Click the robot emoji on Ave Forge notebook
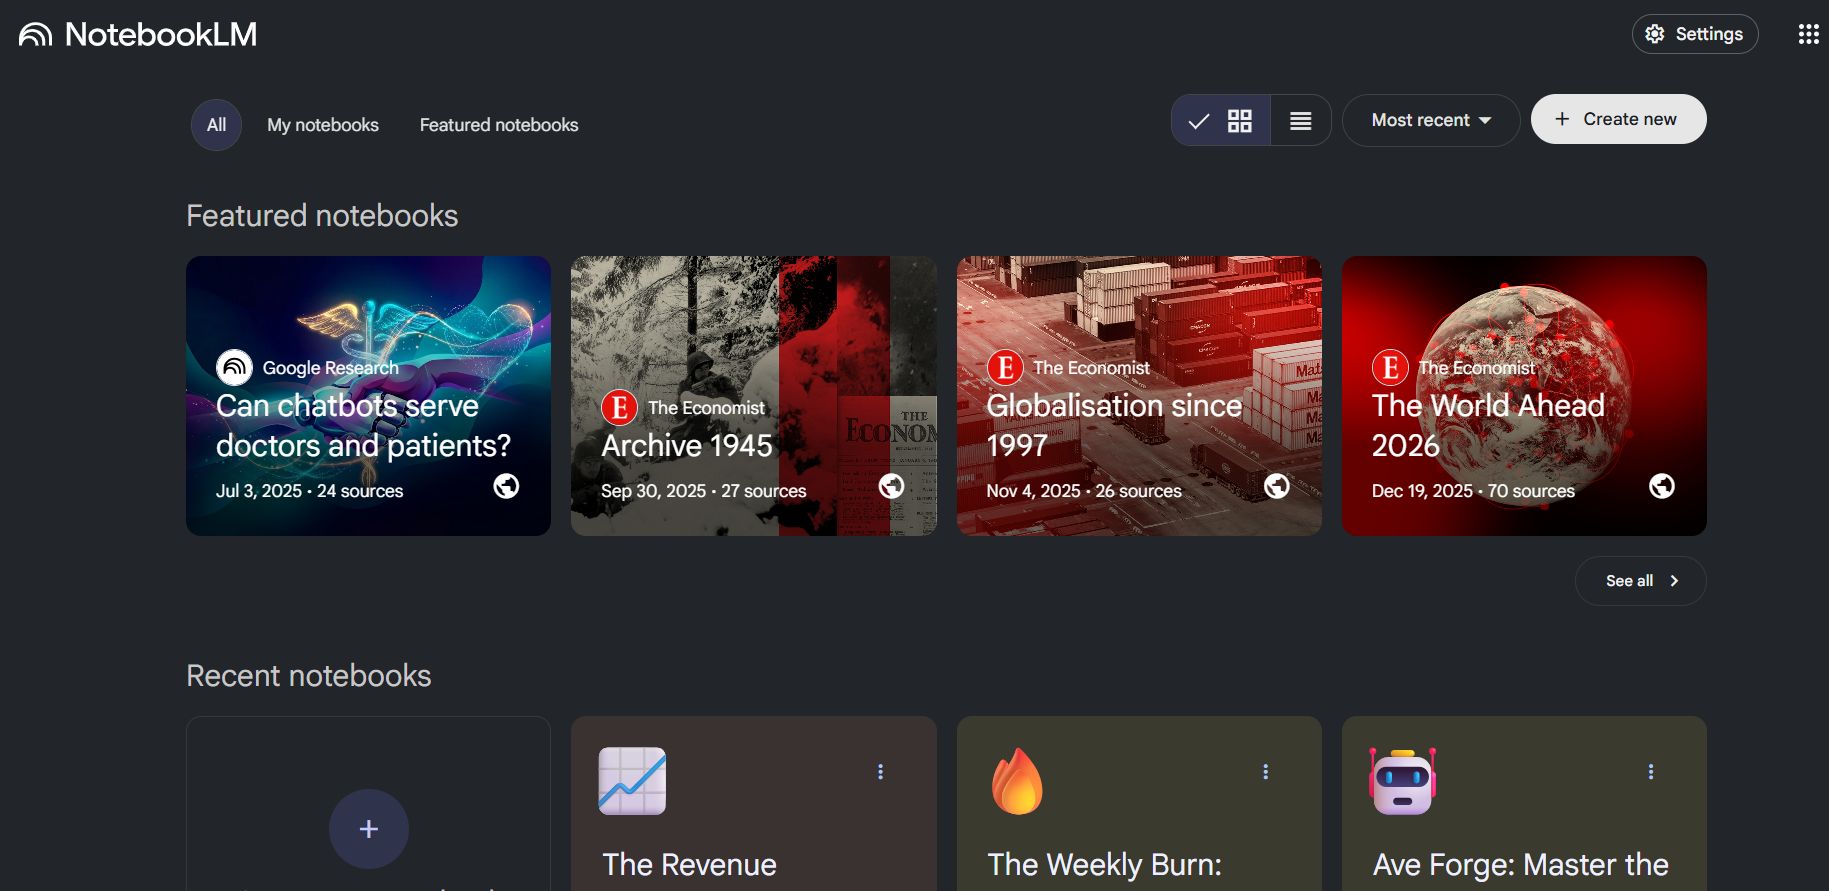Image resolution: width=1829 pixels, height=891 pixels. pos(1402,781)
